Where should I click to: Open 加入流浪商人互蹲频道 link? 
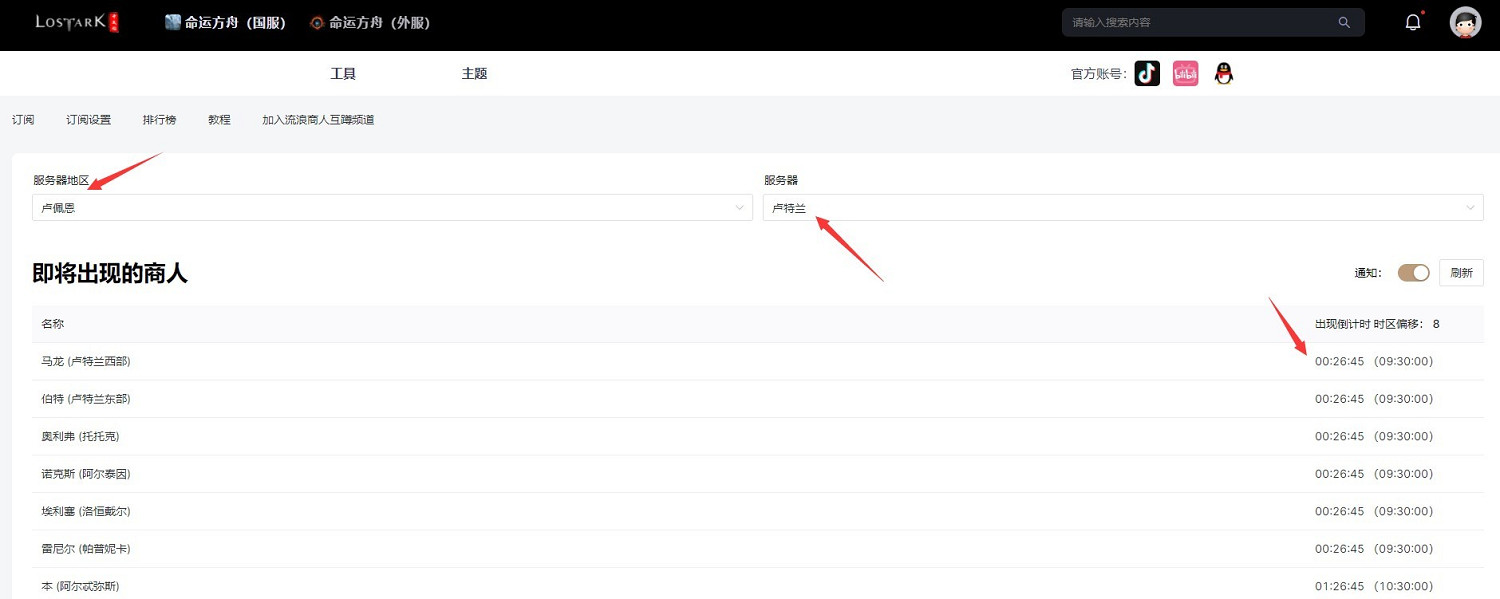click(318, 119)
